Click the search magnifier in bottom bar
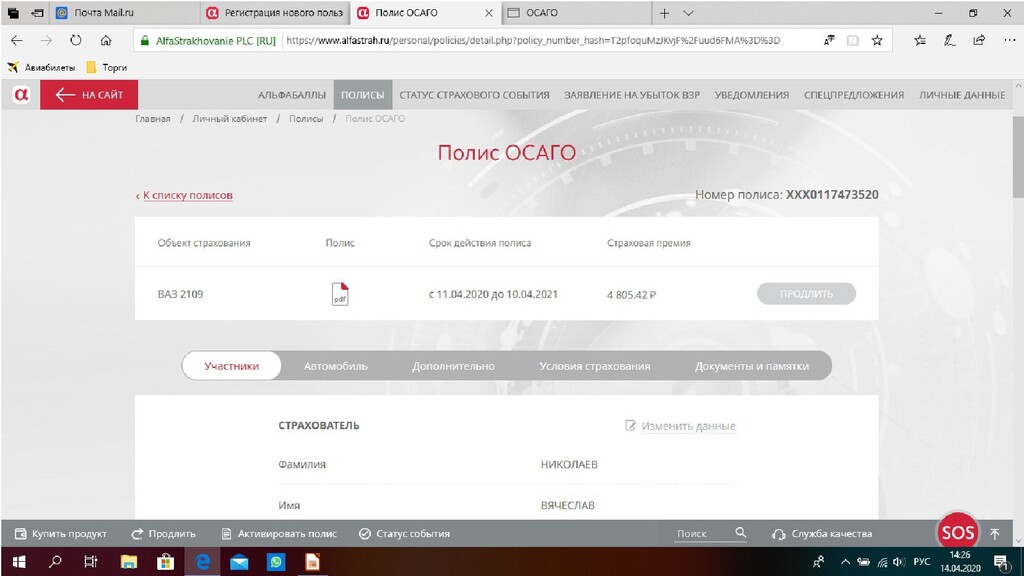The height and width of the screenshot is (576, 1024). (741, 533)
